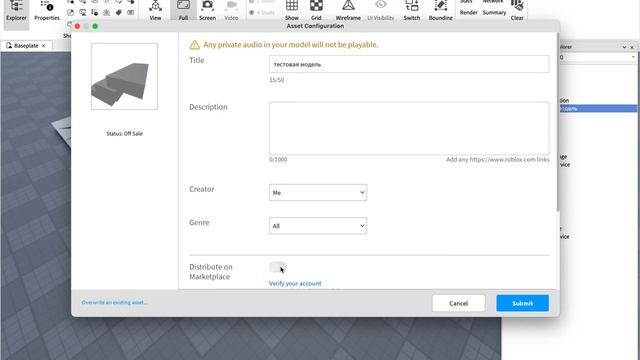This screenshot has height=360, width=640.
Task: Click the tag icon in the ribbon's second icon row
Action: tap(119, 13)
